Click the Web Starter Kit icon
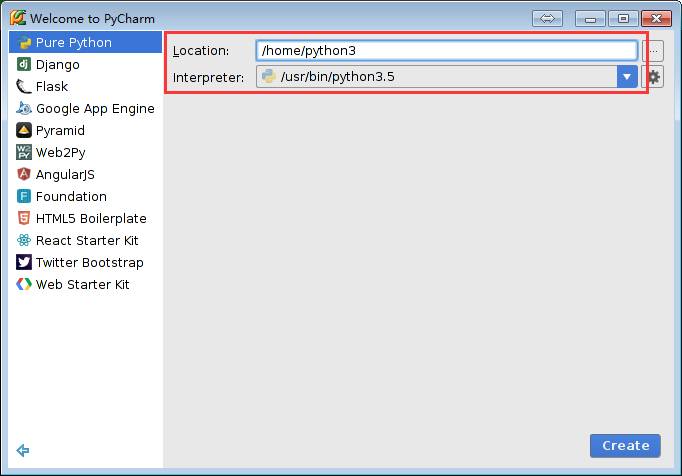 [x=24, y=284]
